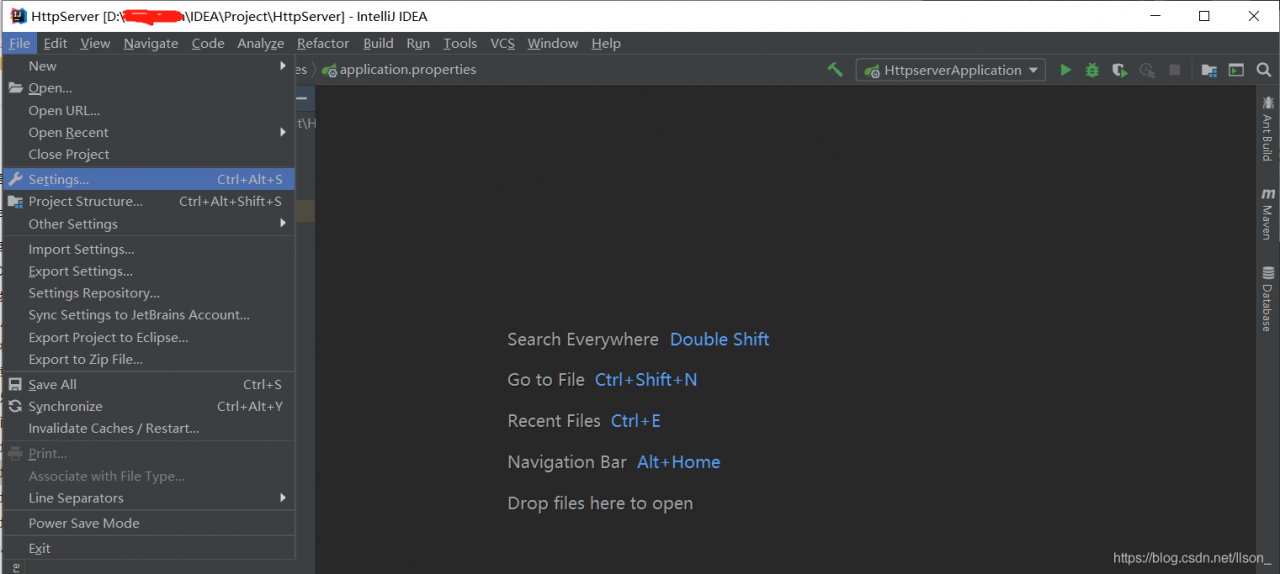
Task: Open the Analyze menu
Action: (261, 43)
